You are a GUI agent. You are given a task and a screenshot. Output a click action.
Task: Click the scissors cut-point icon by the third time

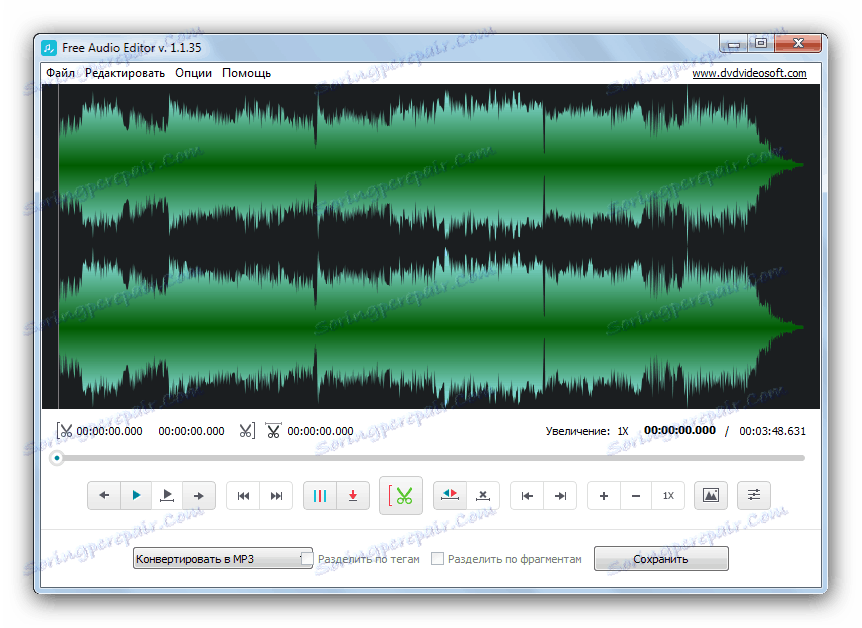tap(273, 431)
